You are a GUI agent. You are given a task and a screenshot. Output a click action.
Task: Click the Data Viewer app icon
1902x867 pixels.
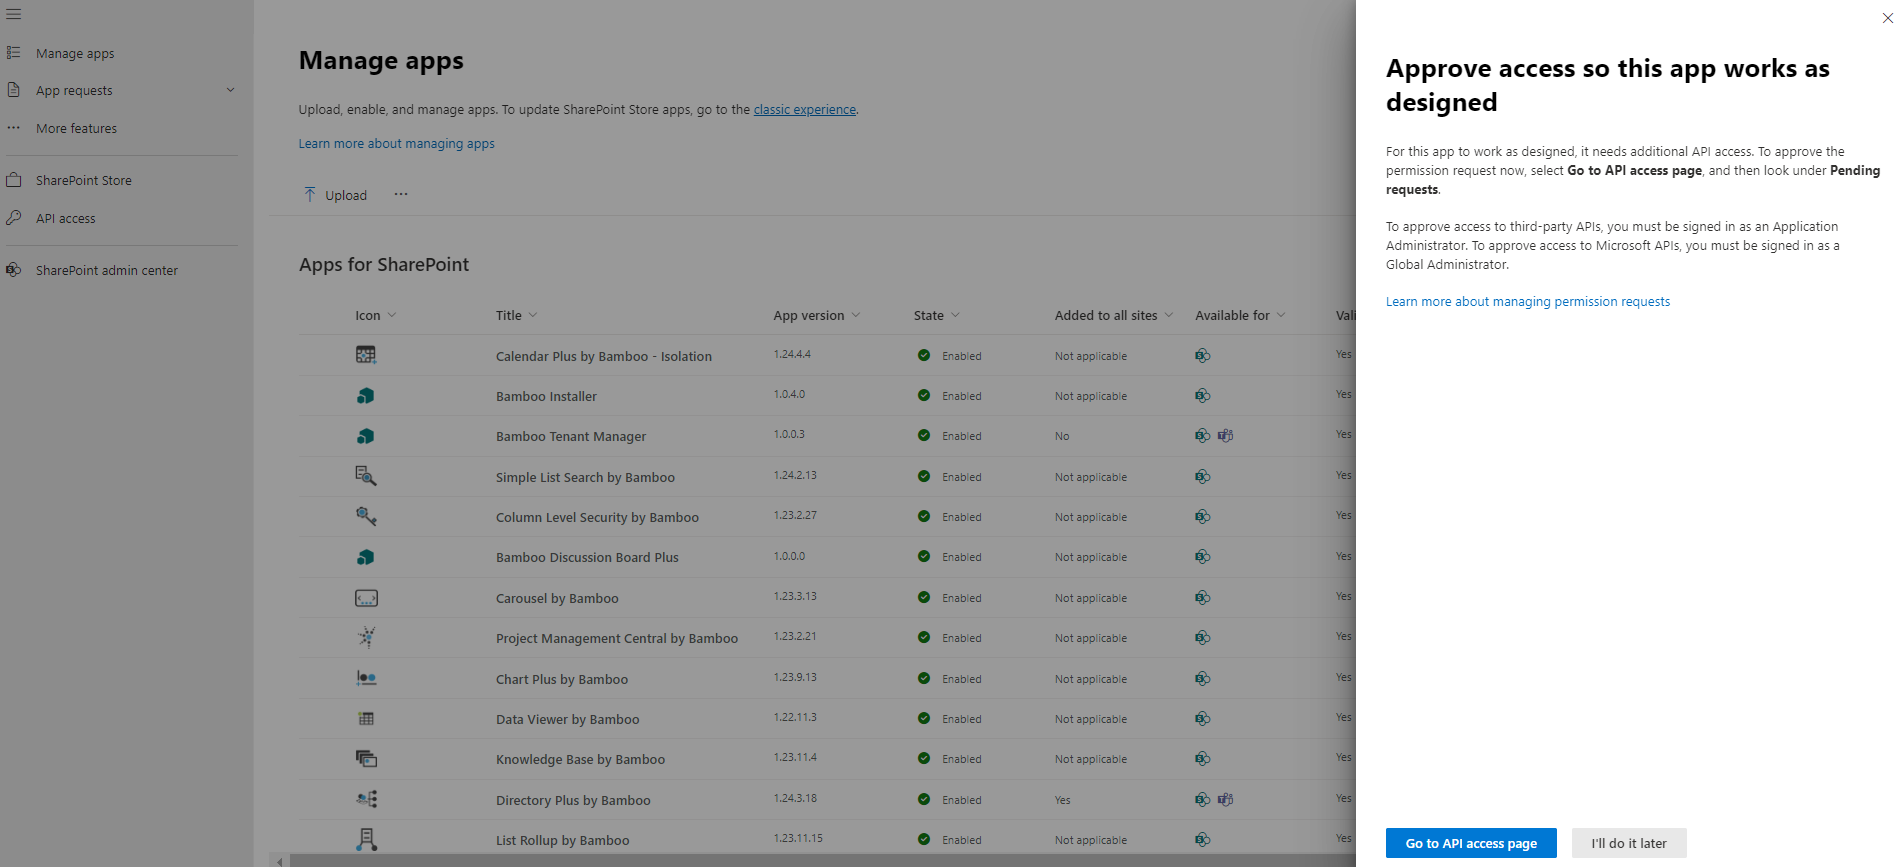366,718
